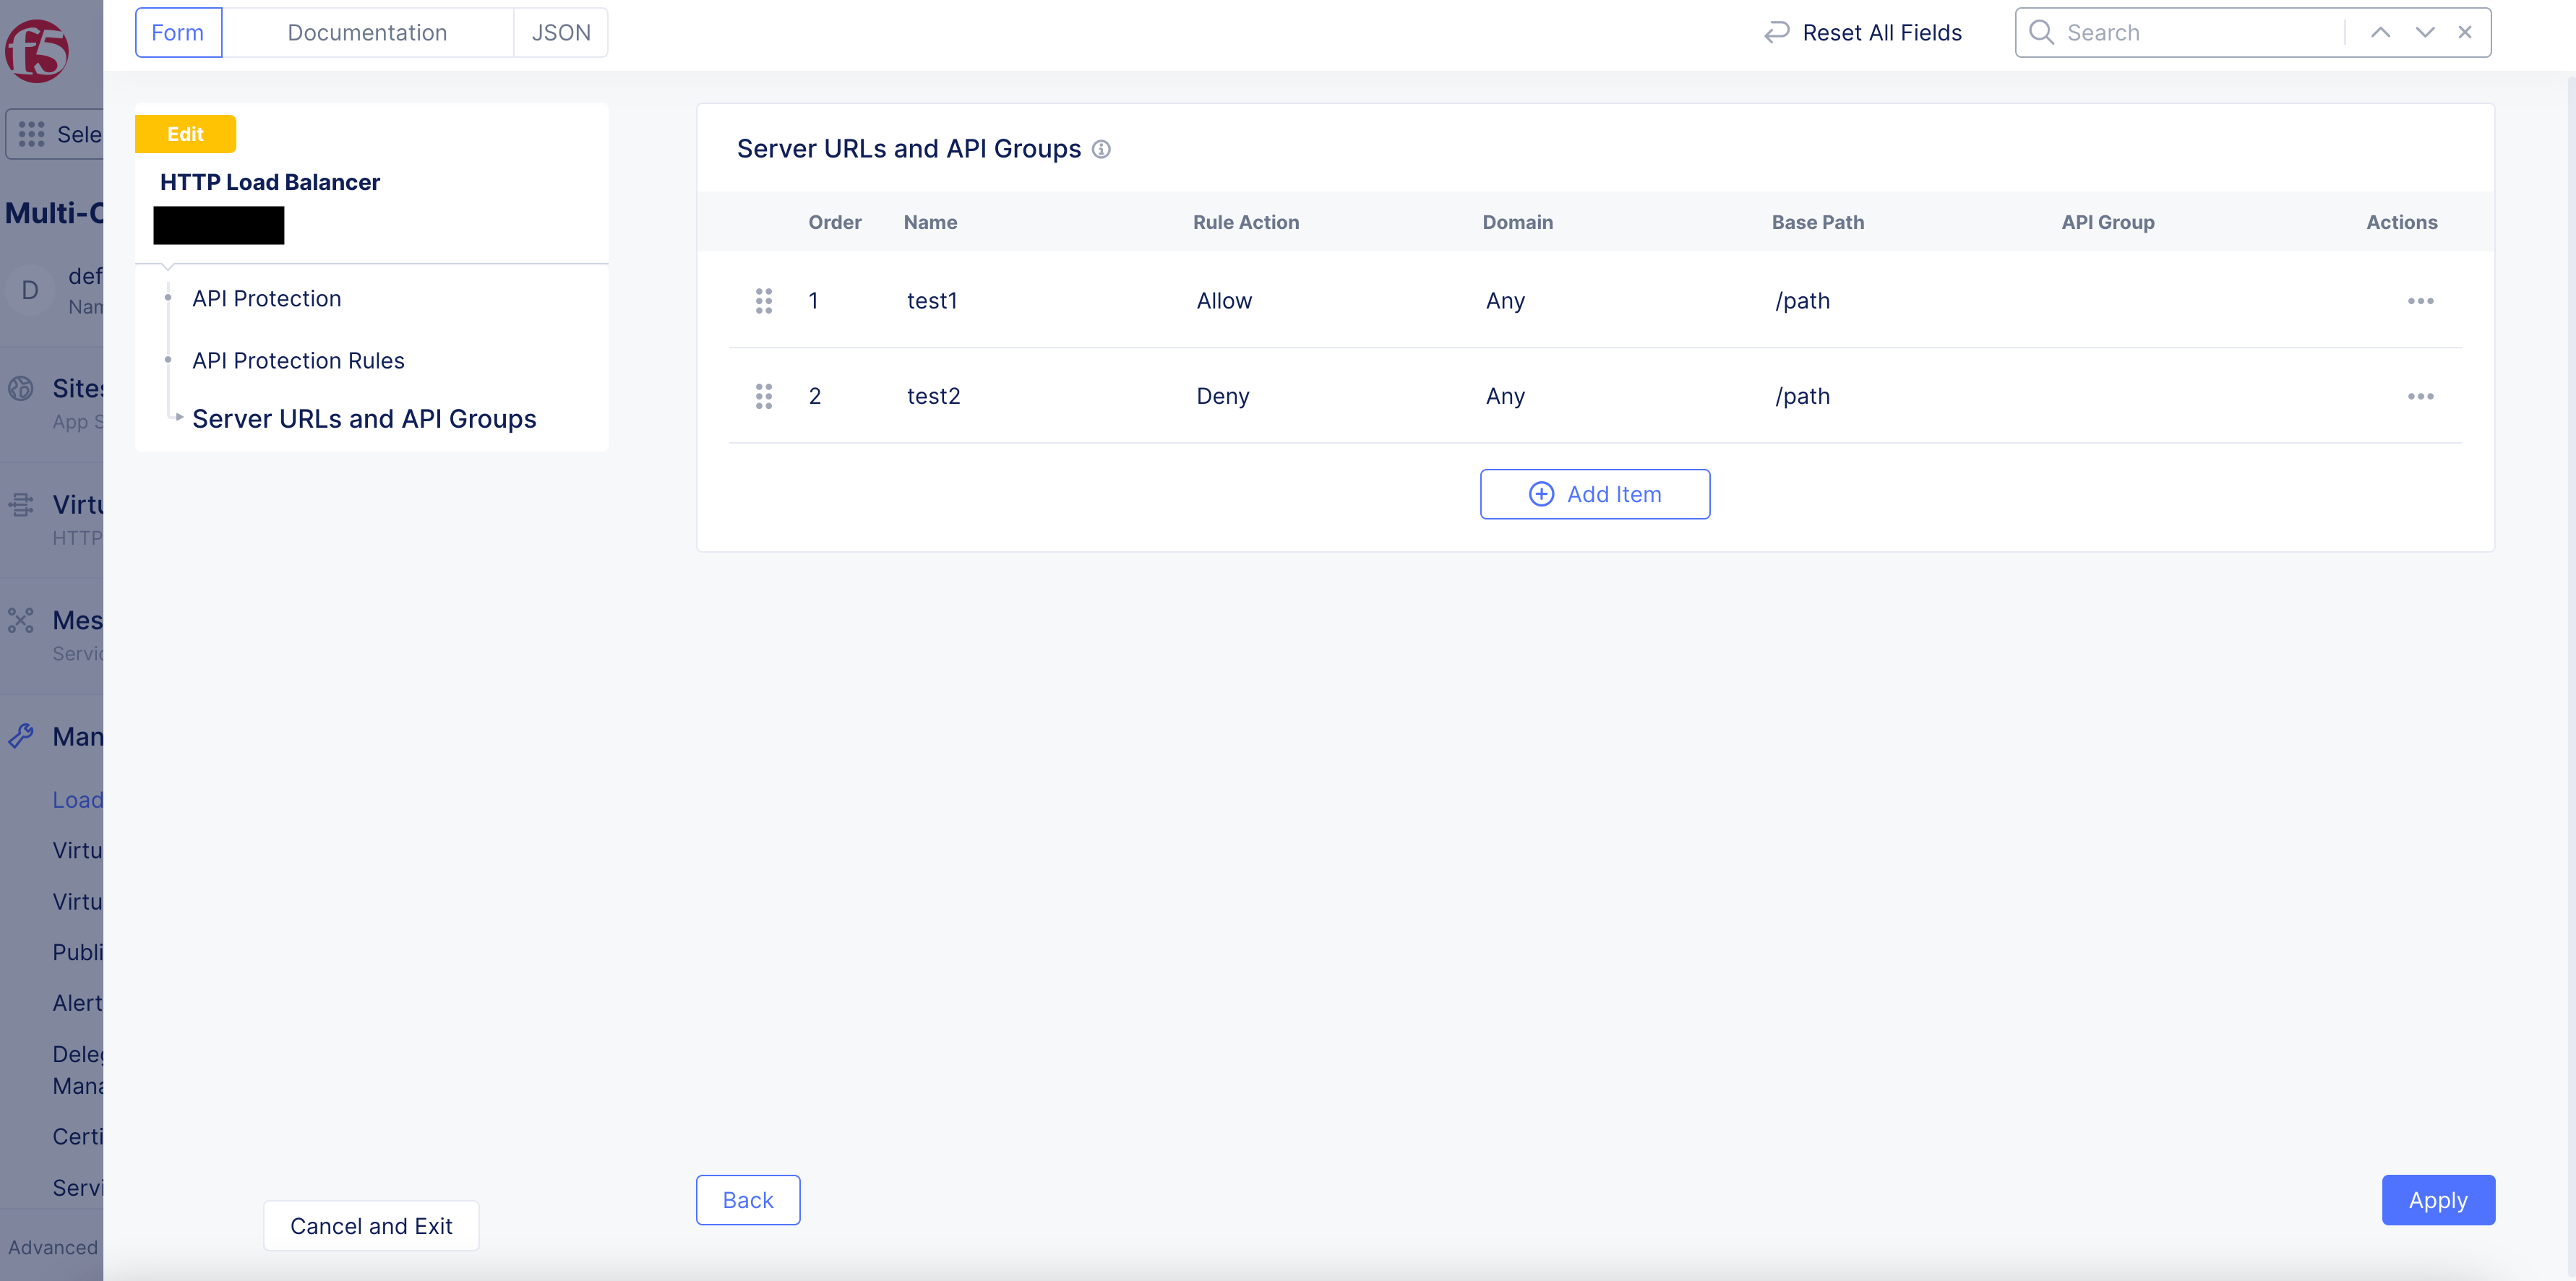Jump to previous search result arrow
Image resolution: width=2576 pixels, height=1281 pixels.
click(x=2380, y=33)
